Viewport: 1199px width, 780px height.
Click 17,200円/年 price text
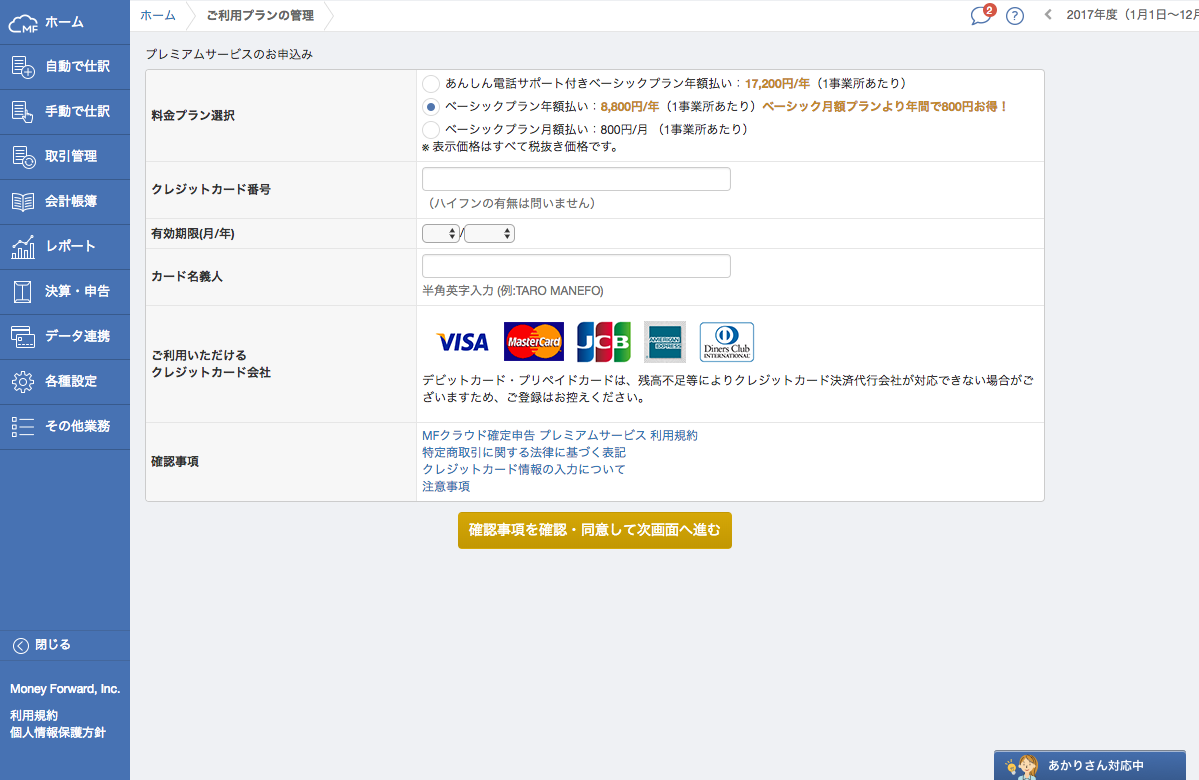[x=777, y=83]
